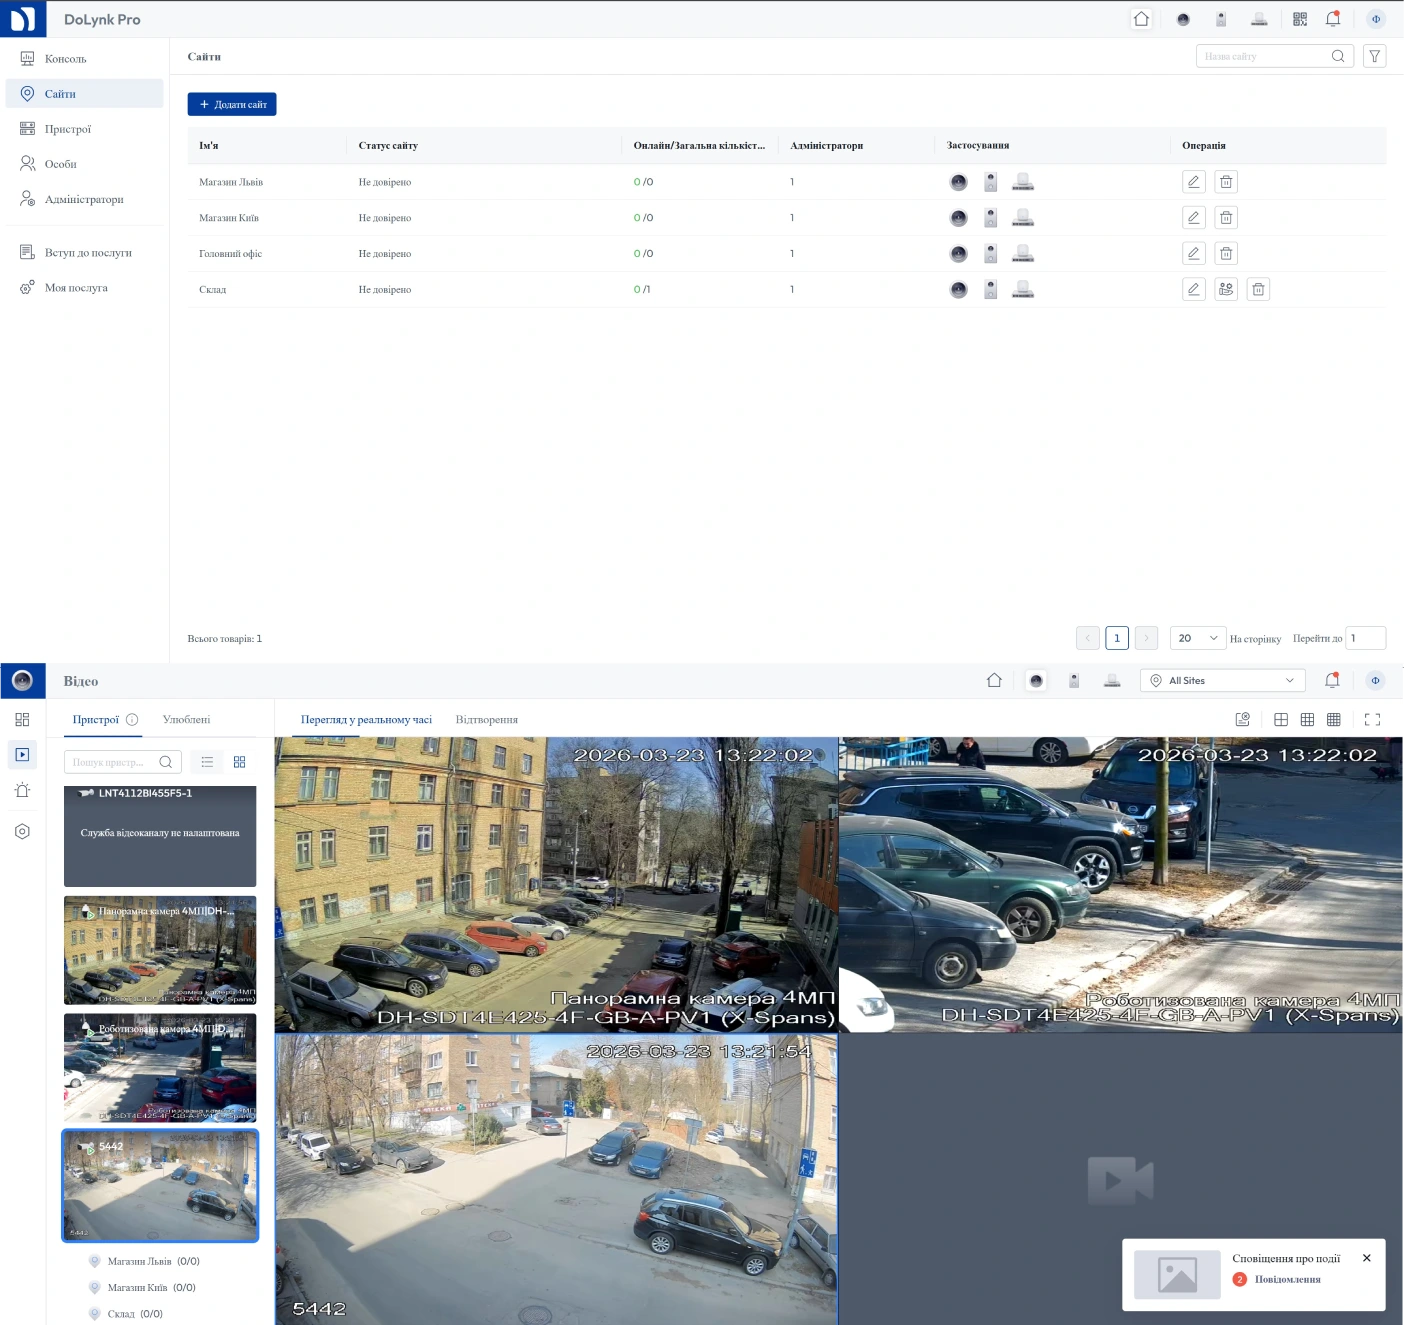This screenshot has width=1404, height=1325.
Task: Click the Додати сайт button
Action: (232, 104)
